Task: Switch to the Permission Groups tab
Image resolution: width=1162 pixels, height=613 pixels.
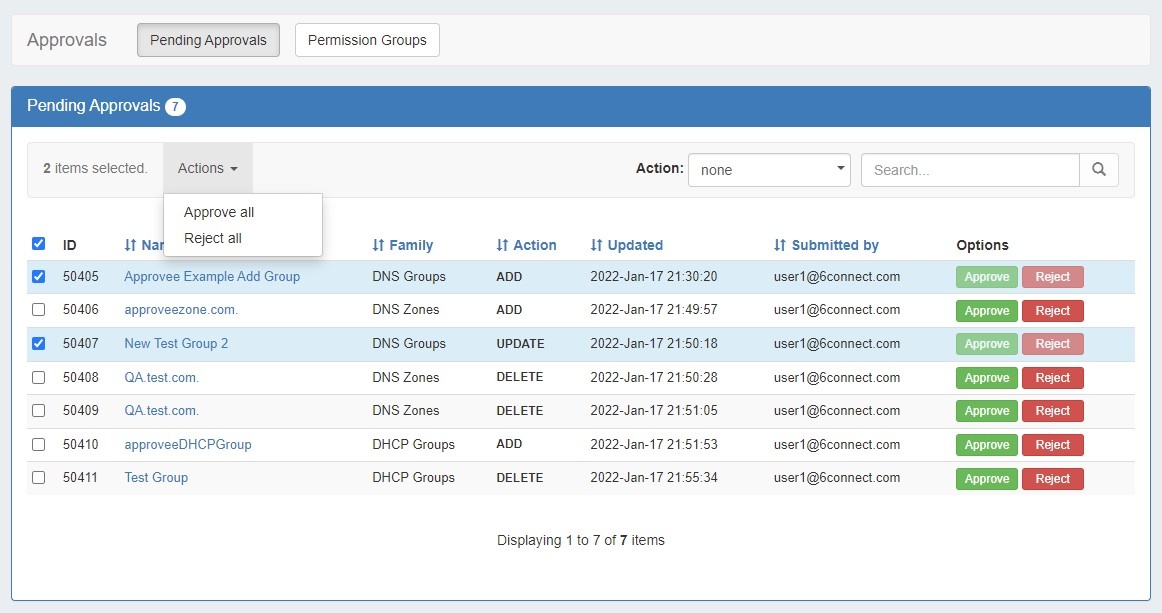Action: point(367,40)
